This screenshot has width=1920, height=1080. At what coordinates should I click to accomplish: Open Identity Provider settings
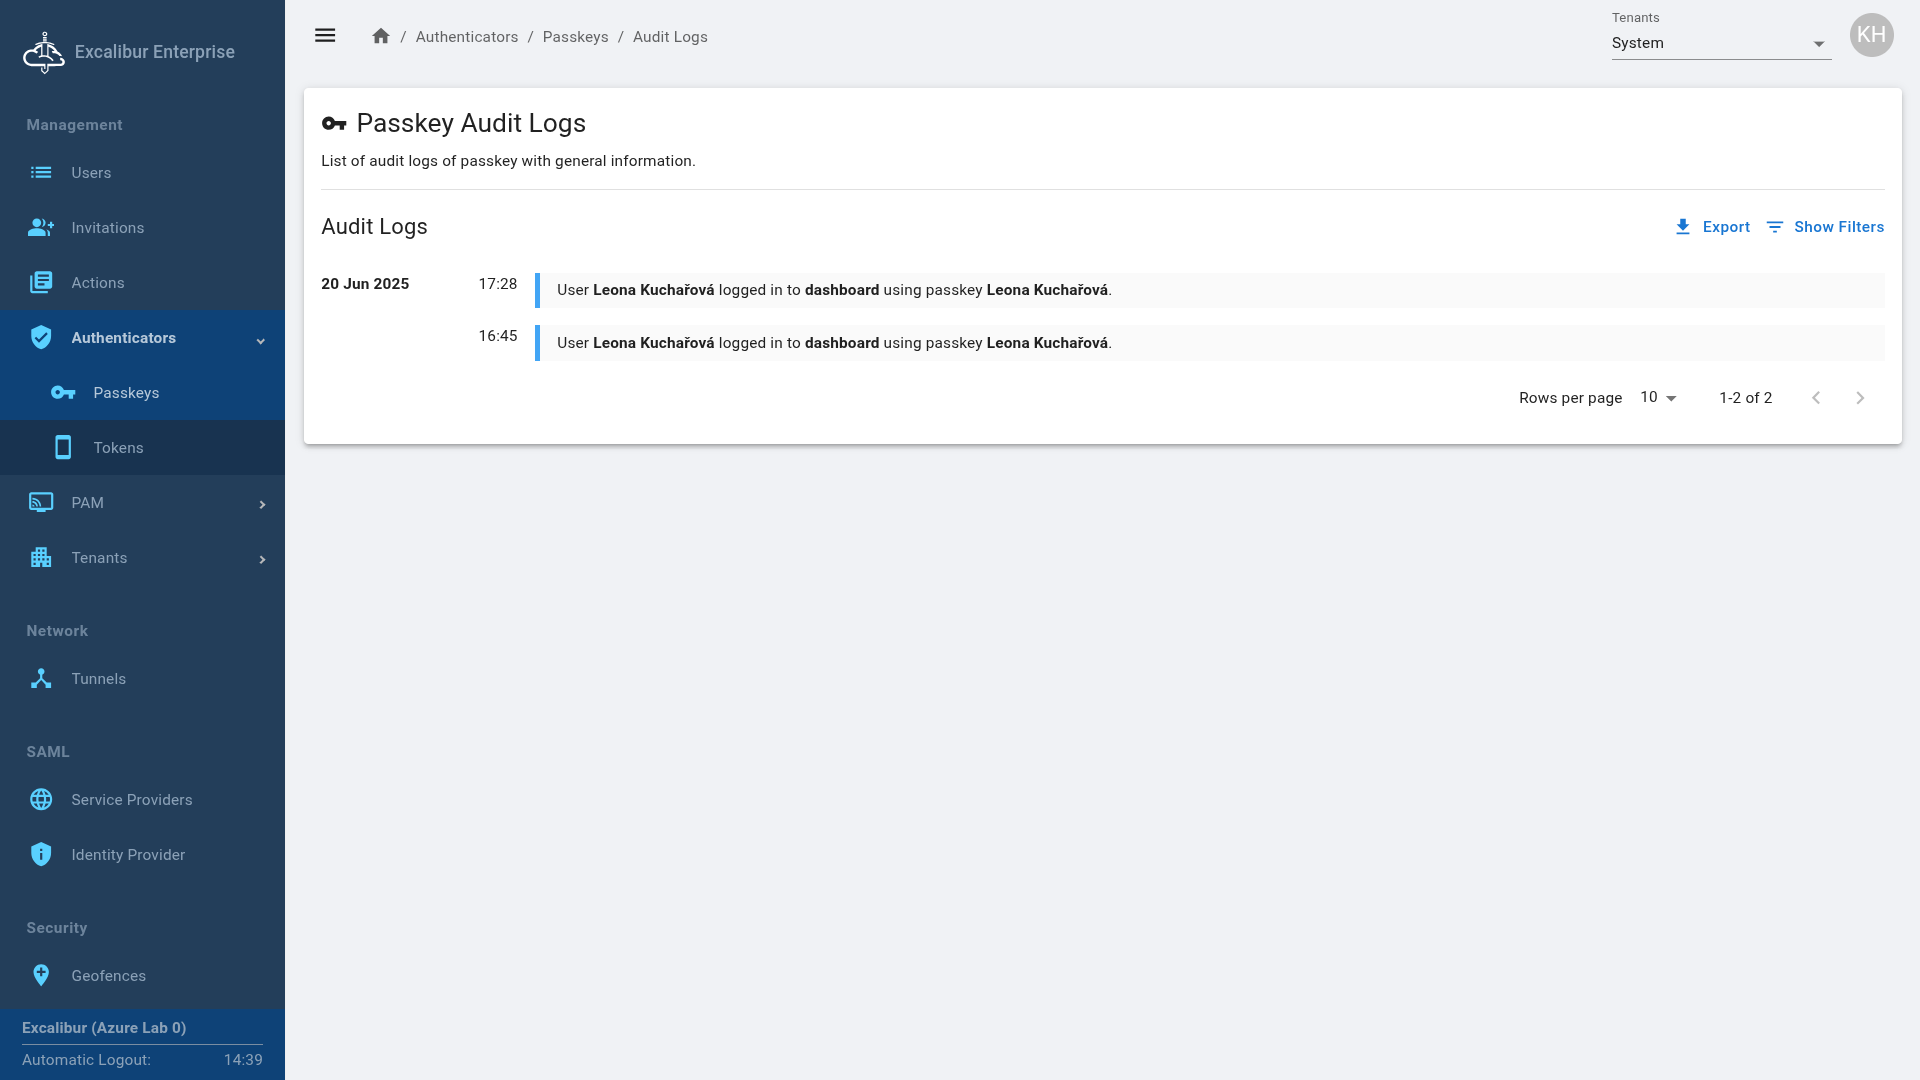128,855
